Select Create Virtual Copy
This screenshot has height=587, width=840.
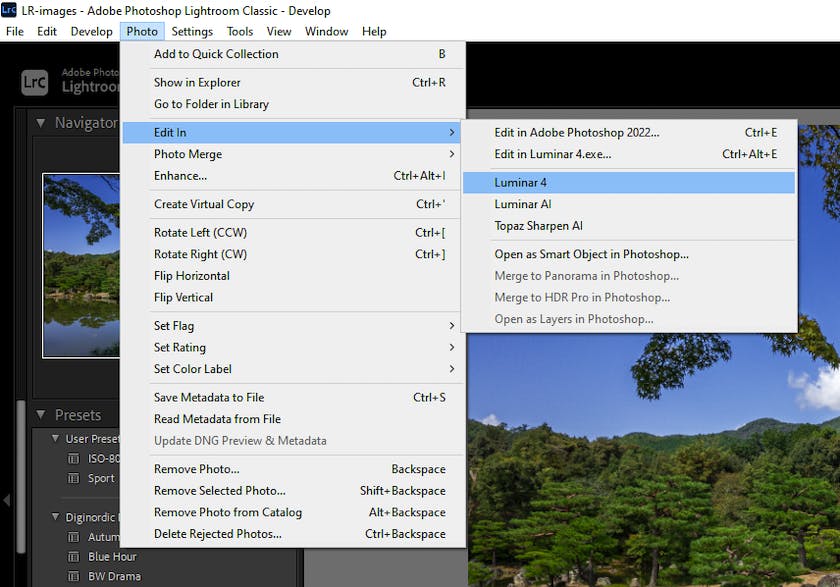click(292, 204)
